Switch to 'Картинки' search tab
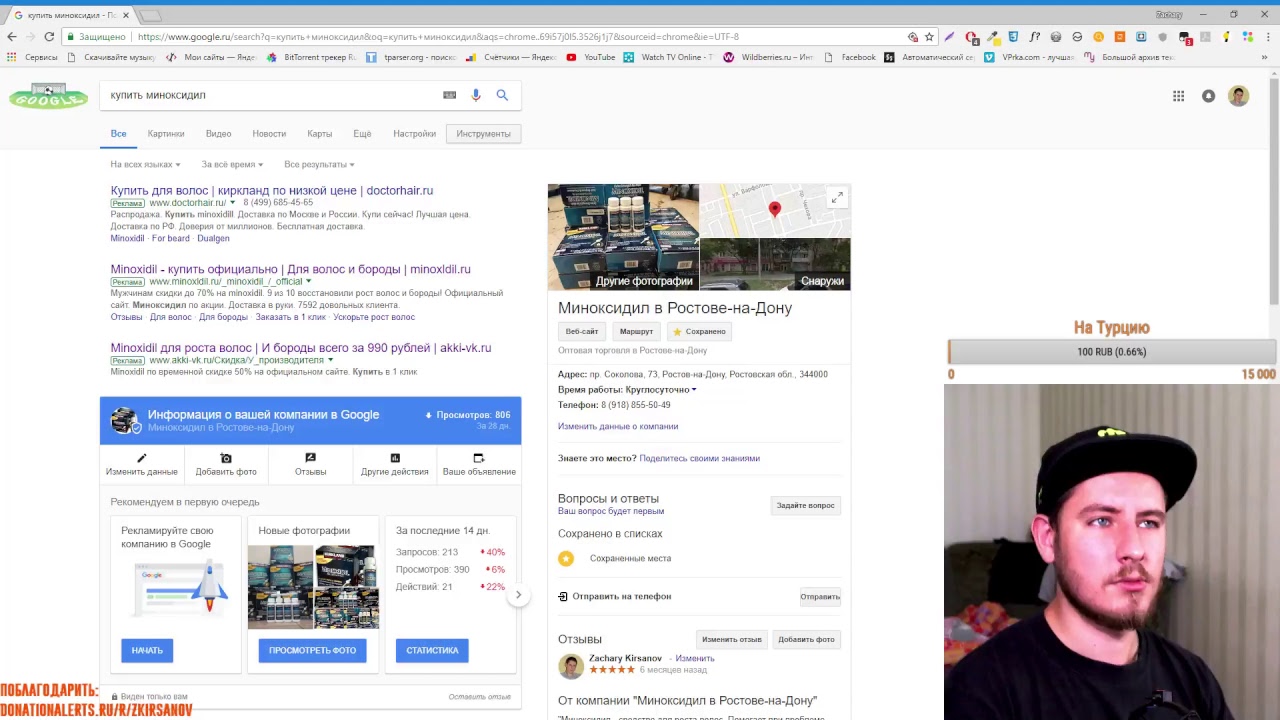This screenshot has width=1280, height=720. pos(166,133)
